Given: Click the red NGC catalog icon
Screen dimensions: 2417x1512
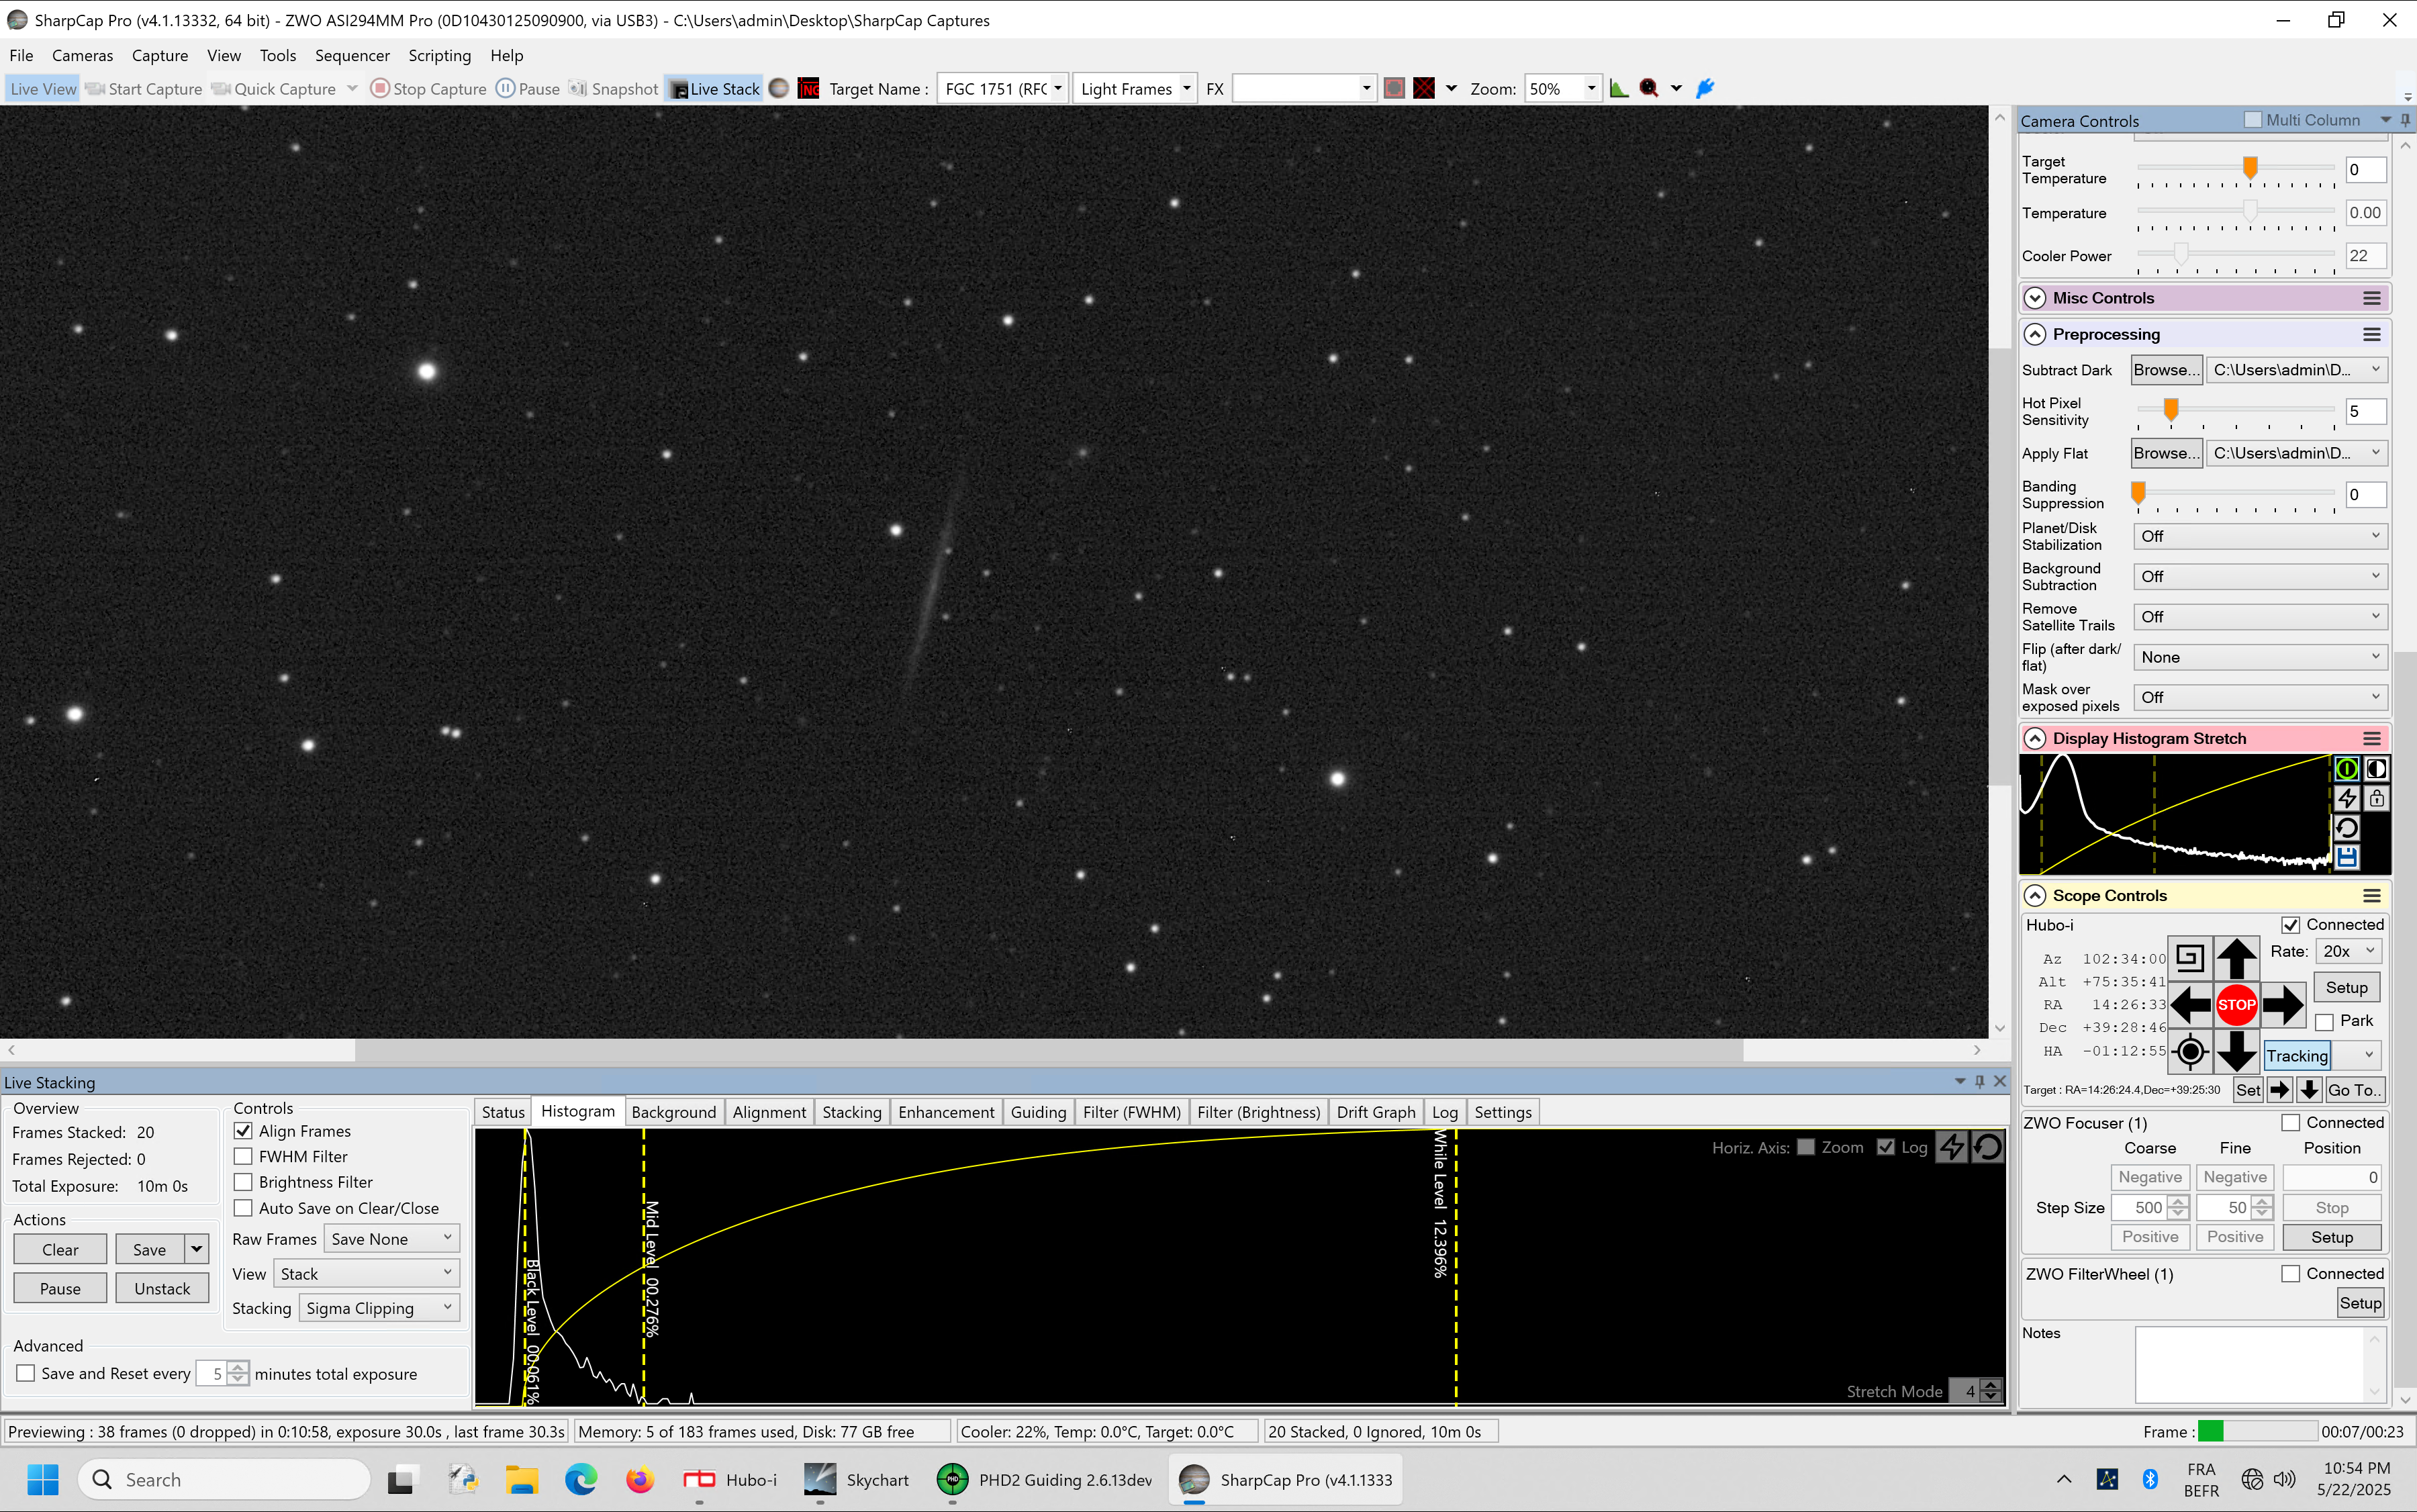Looking at the screenshot, I should (809, 88).
